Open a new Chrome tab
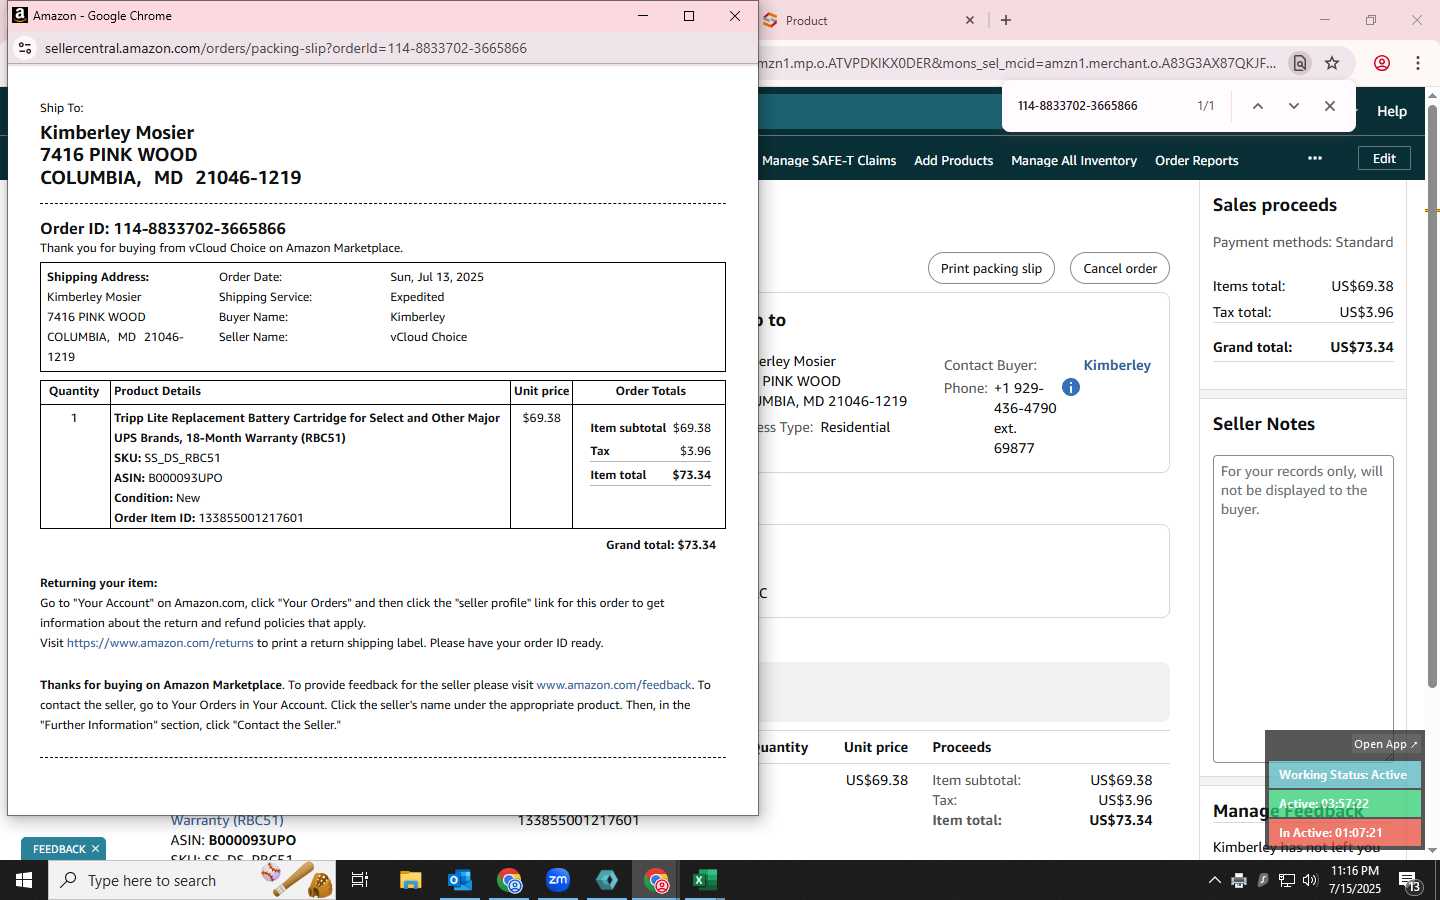The width and height of the screenshot is (1440, 900). coord(1006,20)
